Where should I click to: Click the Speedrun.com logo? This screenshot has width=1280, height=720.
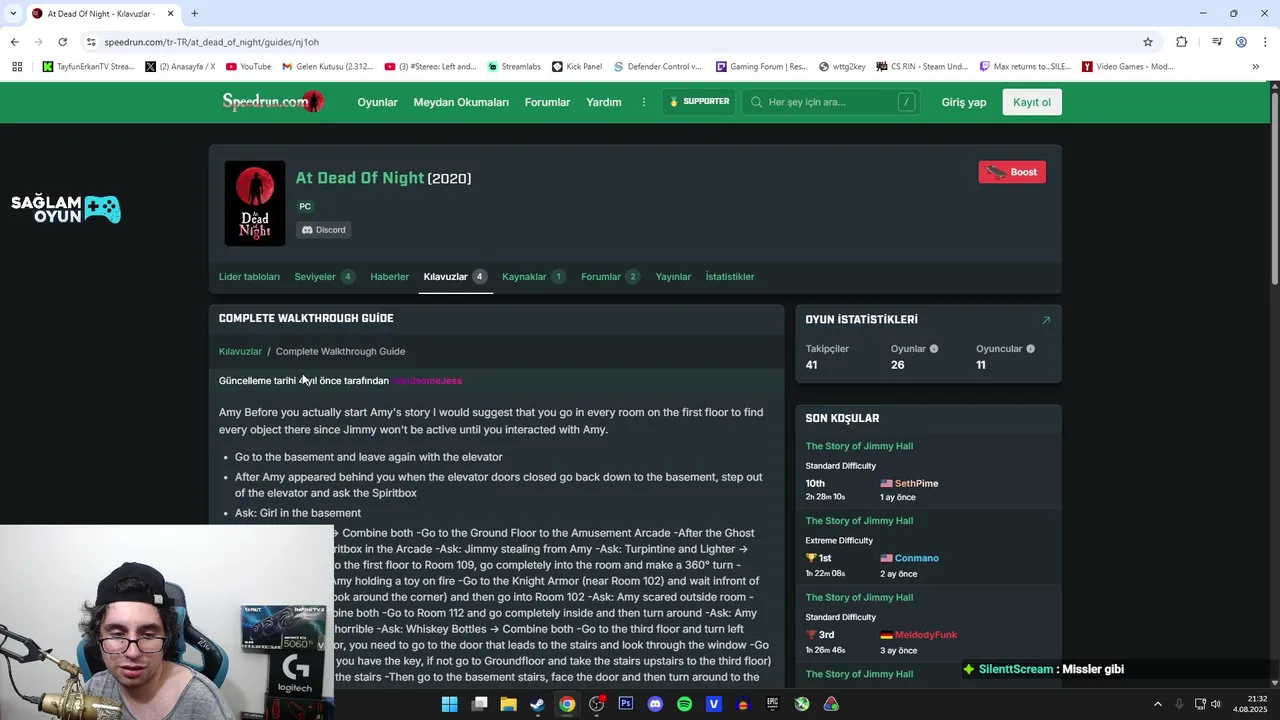click(273, 102)
